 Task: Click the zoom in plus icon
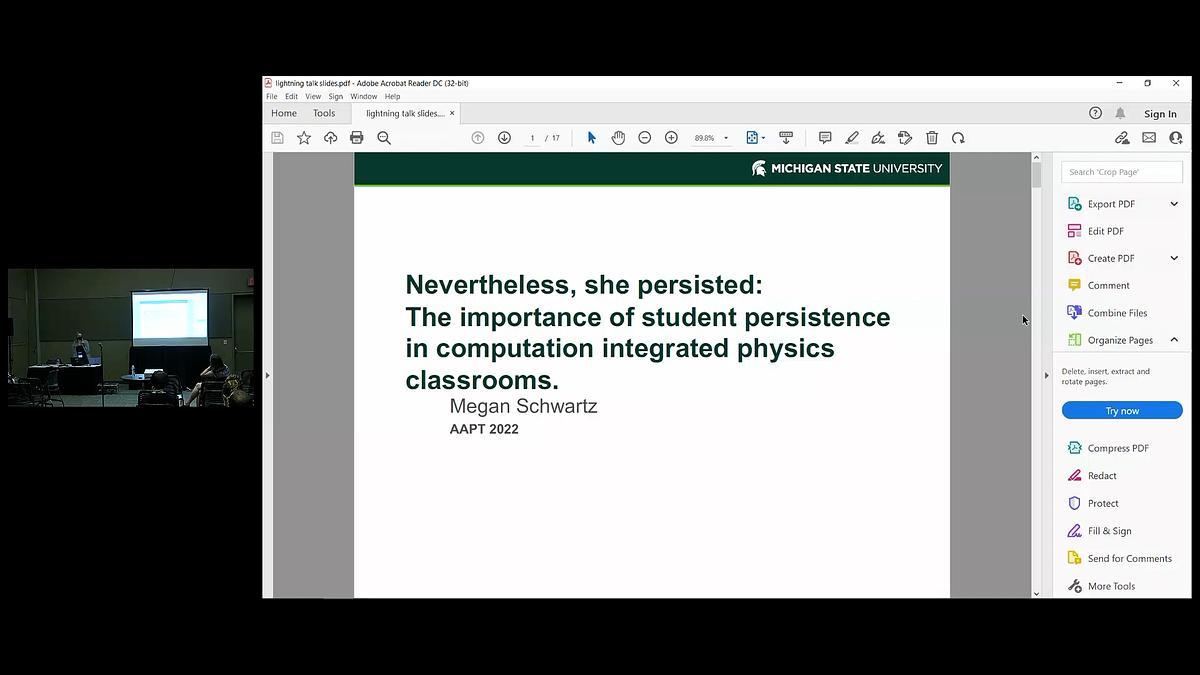[x=671, y=138]
